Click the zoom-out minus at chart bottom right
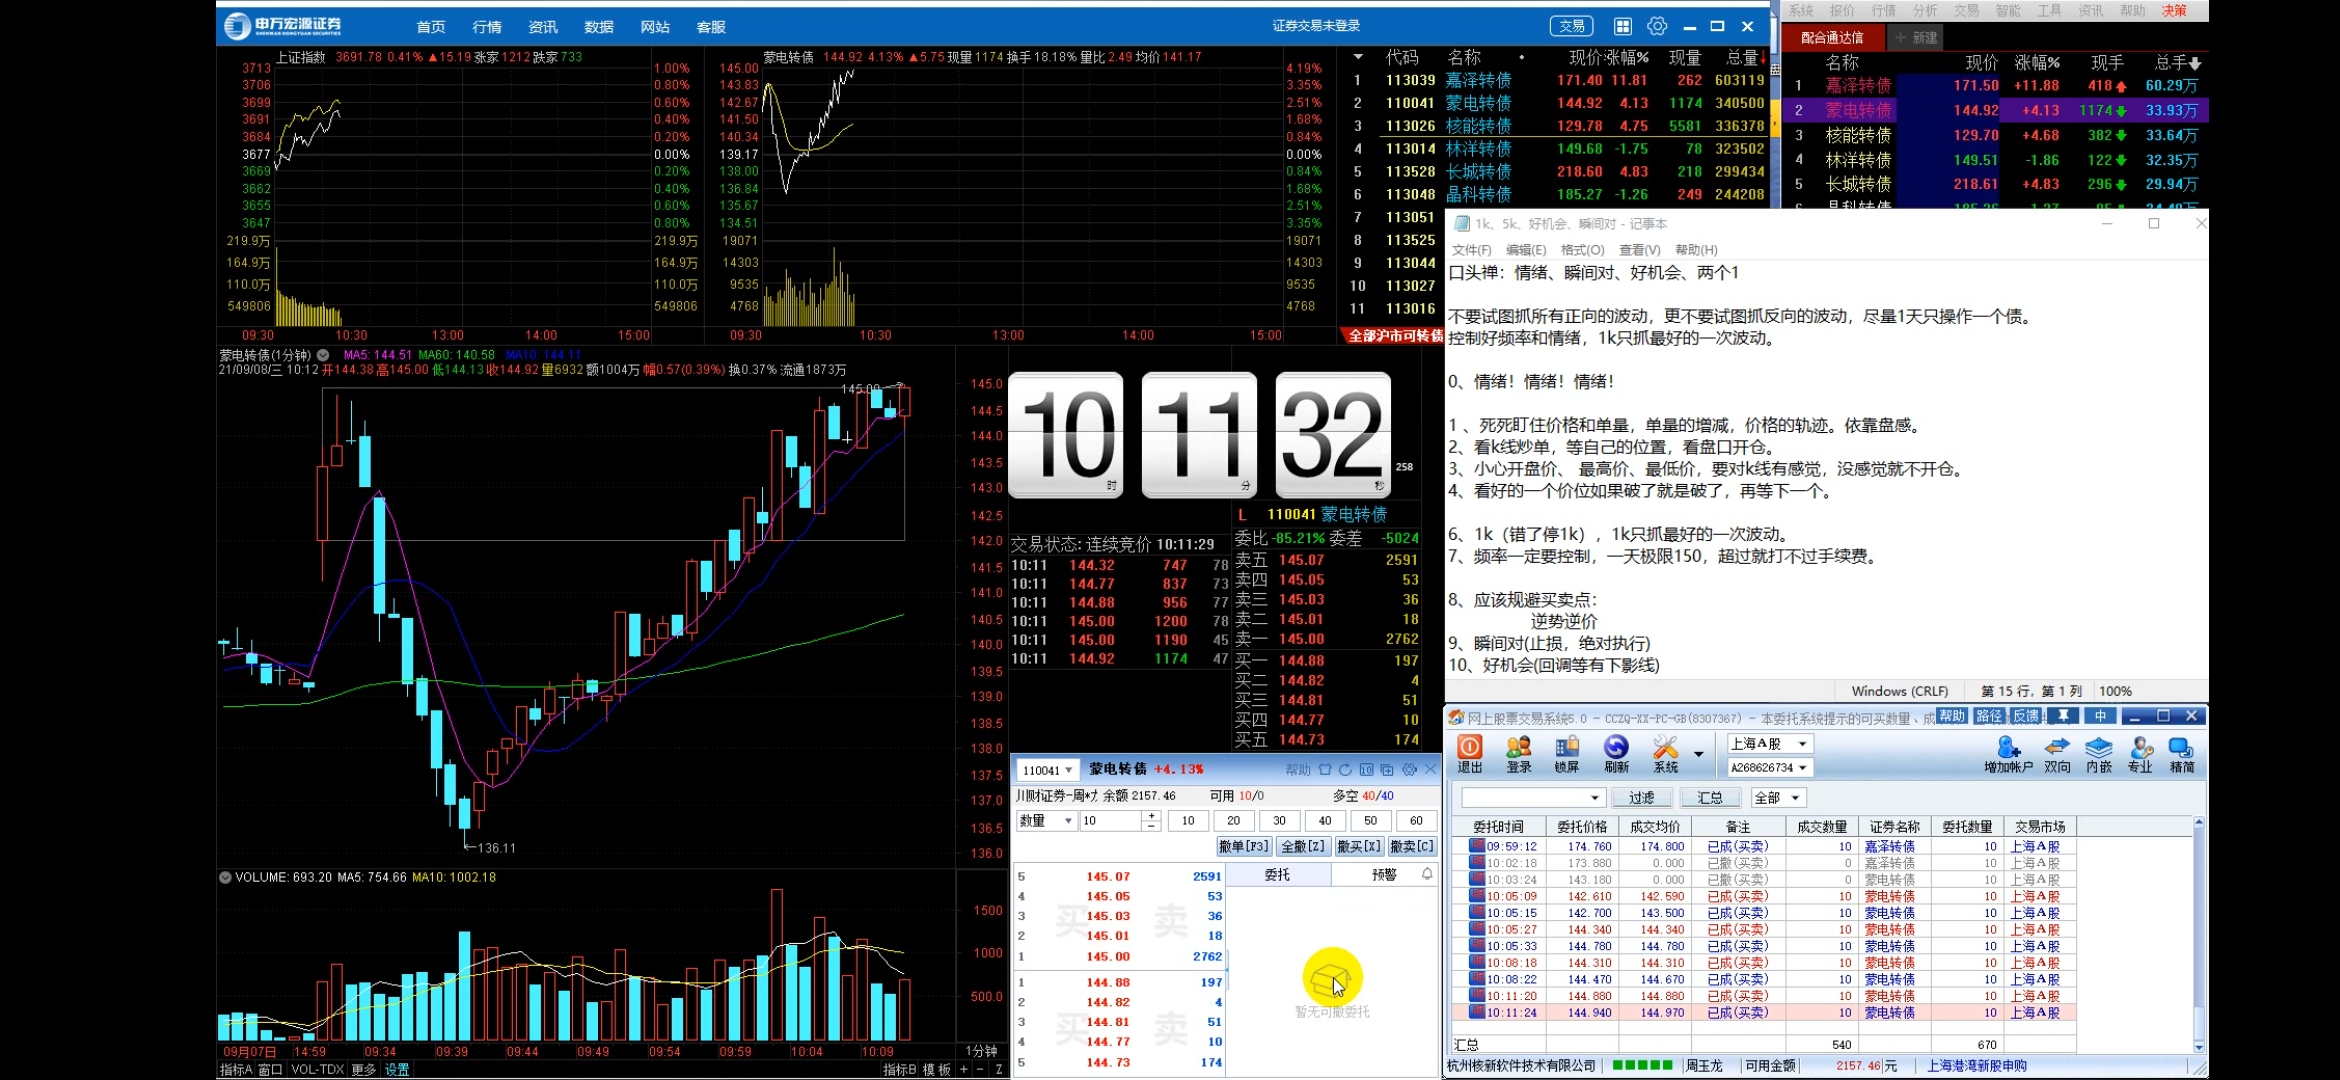 [x=980, y=1069]
